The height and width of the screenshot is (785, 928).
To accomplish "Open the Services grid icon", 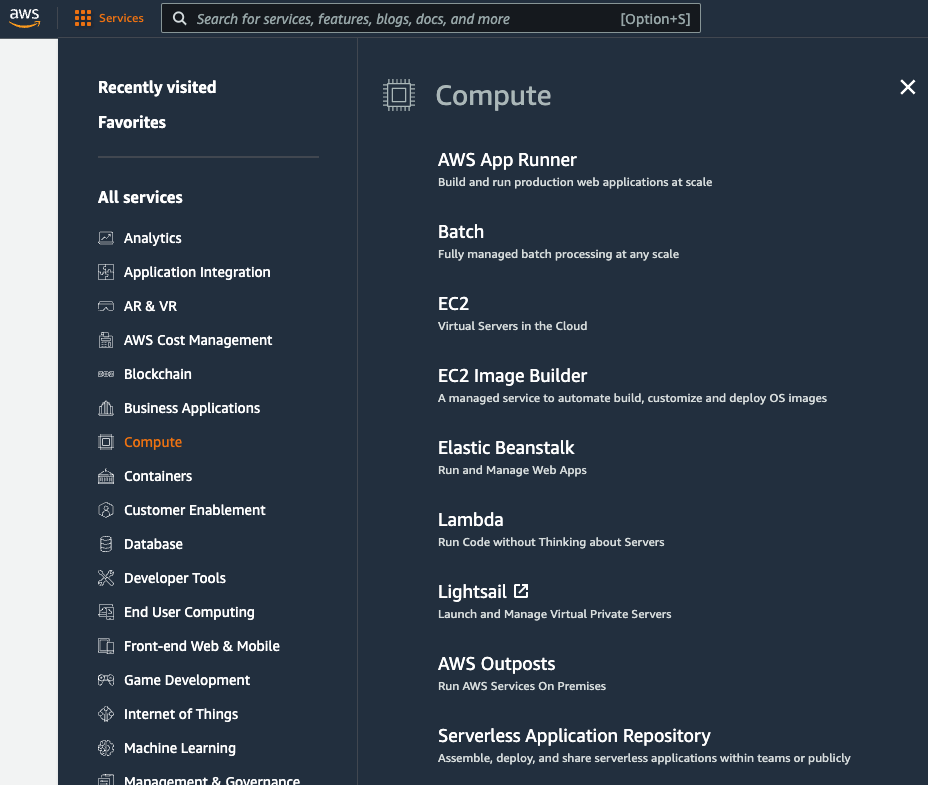I will (84, 17).
